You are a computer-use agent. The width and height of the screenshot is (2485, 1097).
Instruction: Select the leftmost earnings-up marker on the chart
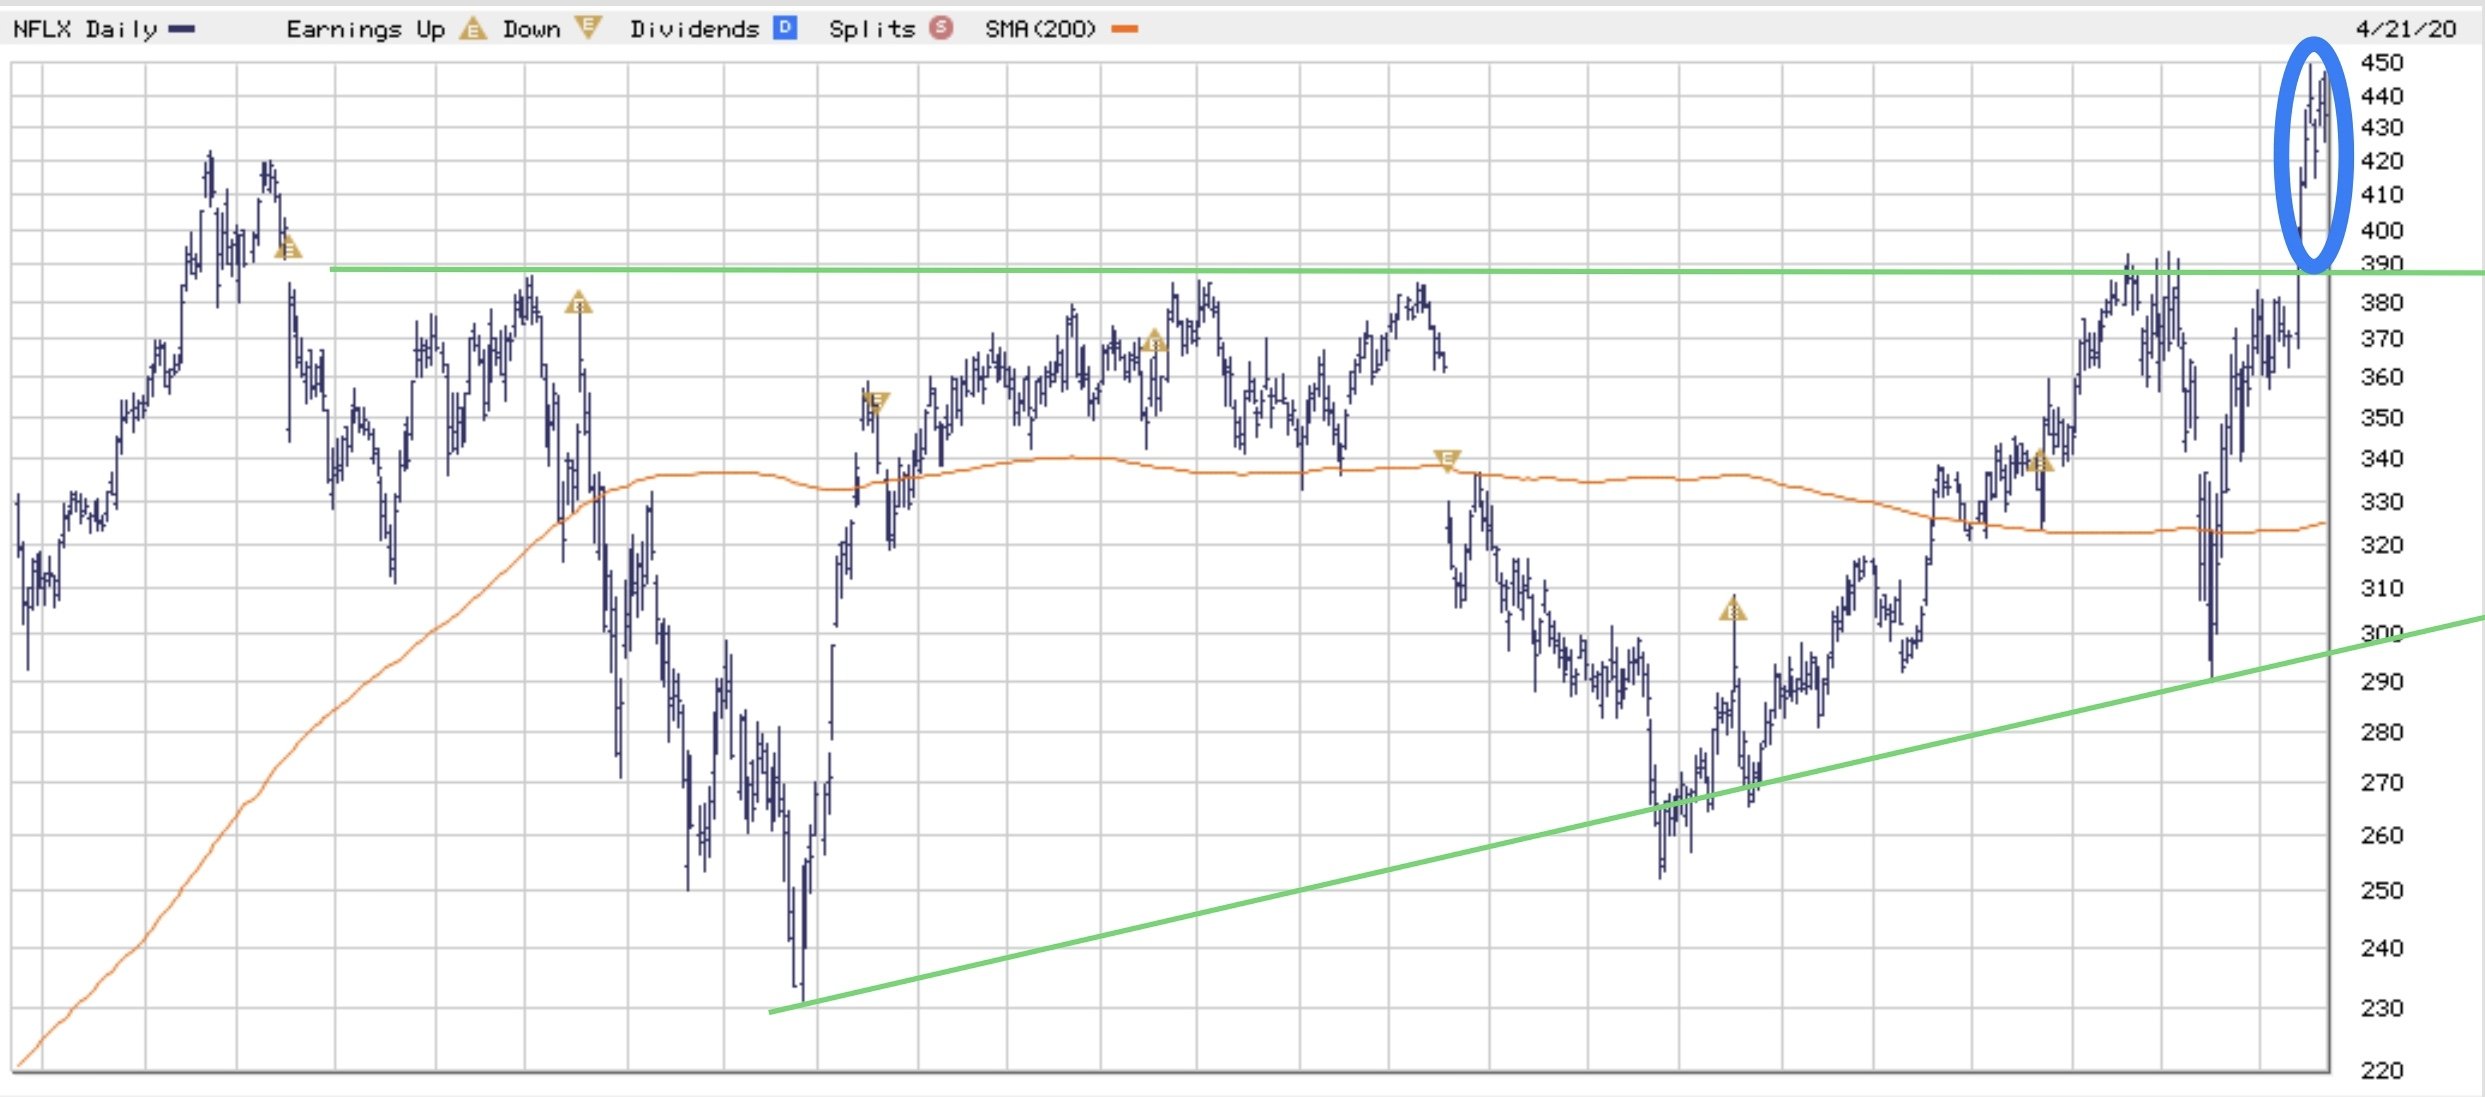click(288, 247)
